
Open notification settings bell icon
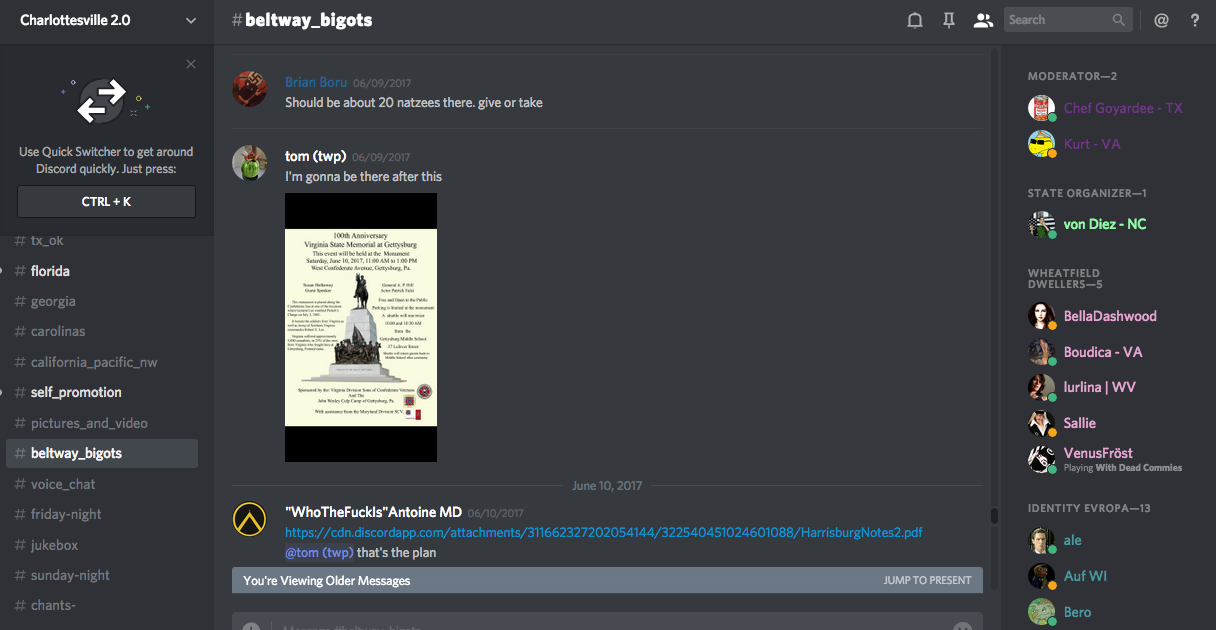pyautogui.click(x=914, y=20)
